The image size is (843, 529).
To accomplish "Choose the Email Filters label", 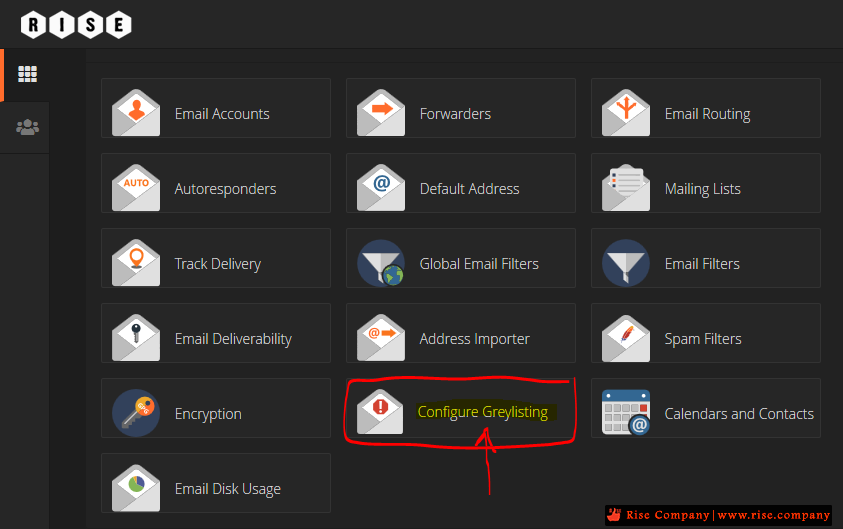I will 702,264.
